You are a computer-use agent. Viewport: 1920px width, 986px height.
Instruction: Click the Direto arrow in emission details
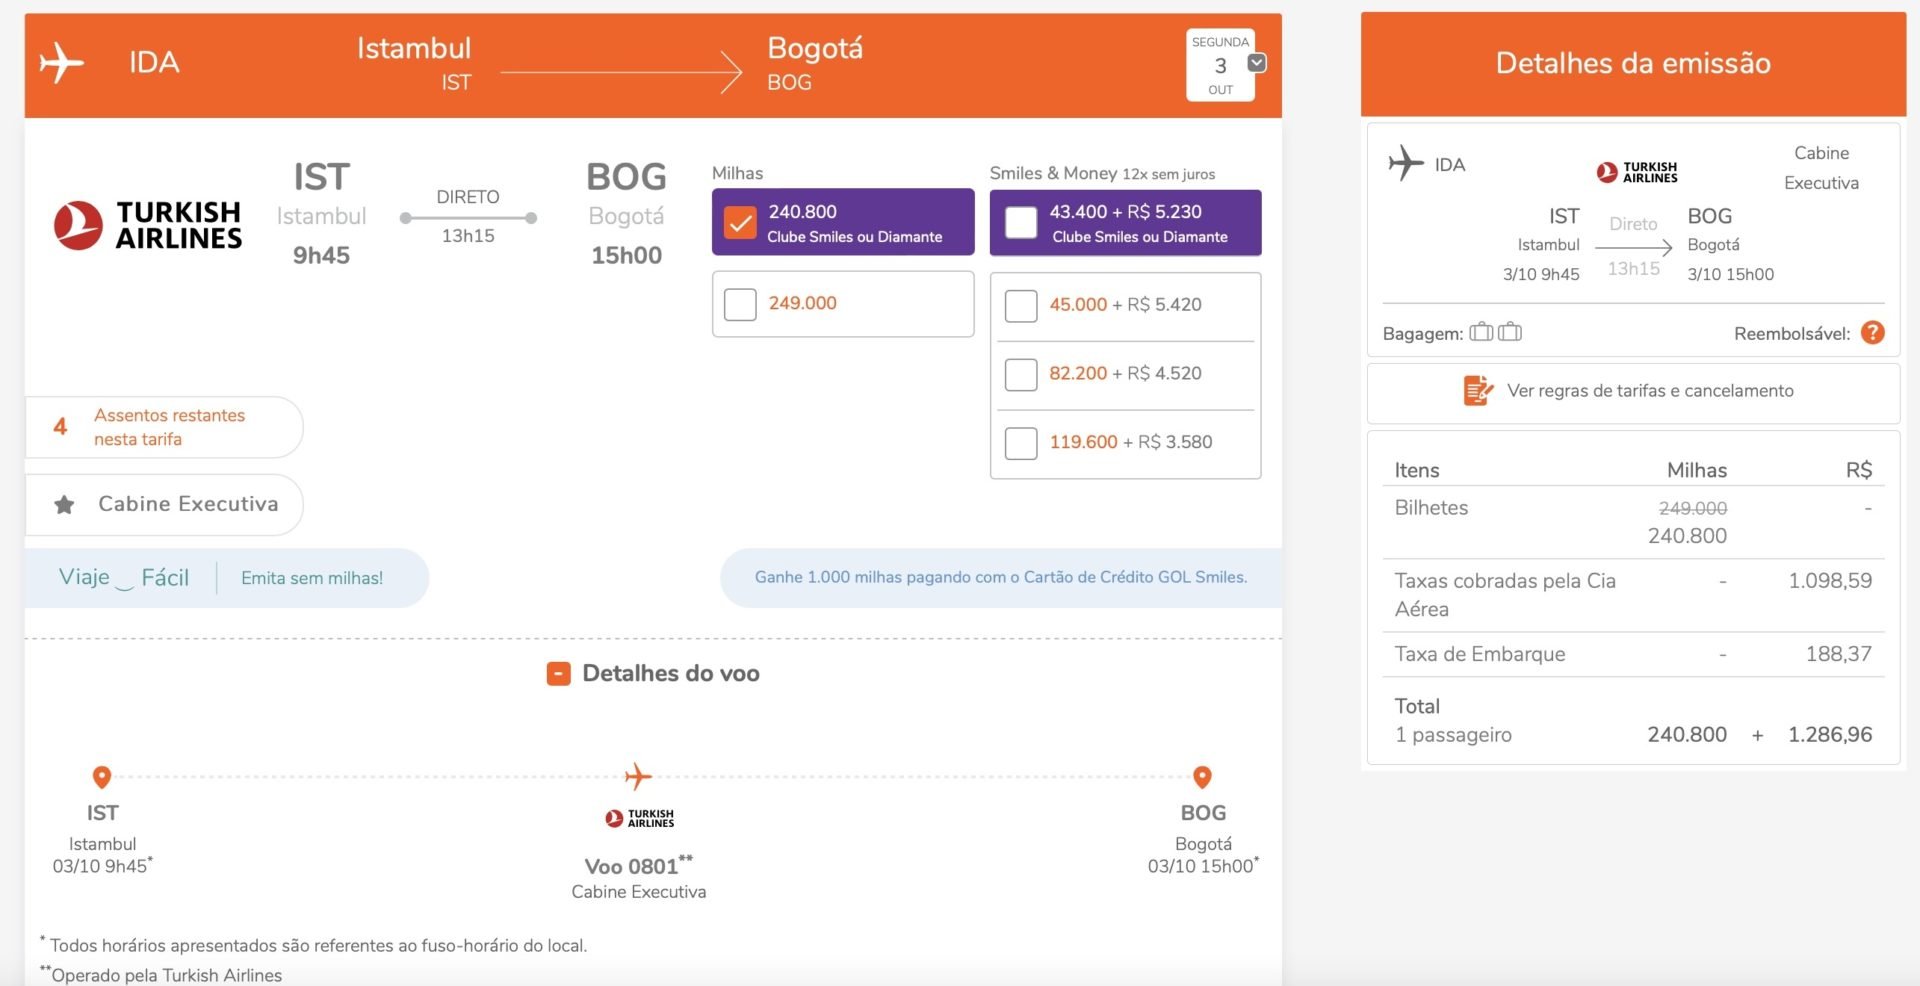(1633, 246)
